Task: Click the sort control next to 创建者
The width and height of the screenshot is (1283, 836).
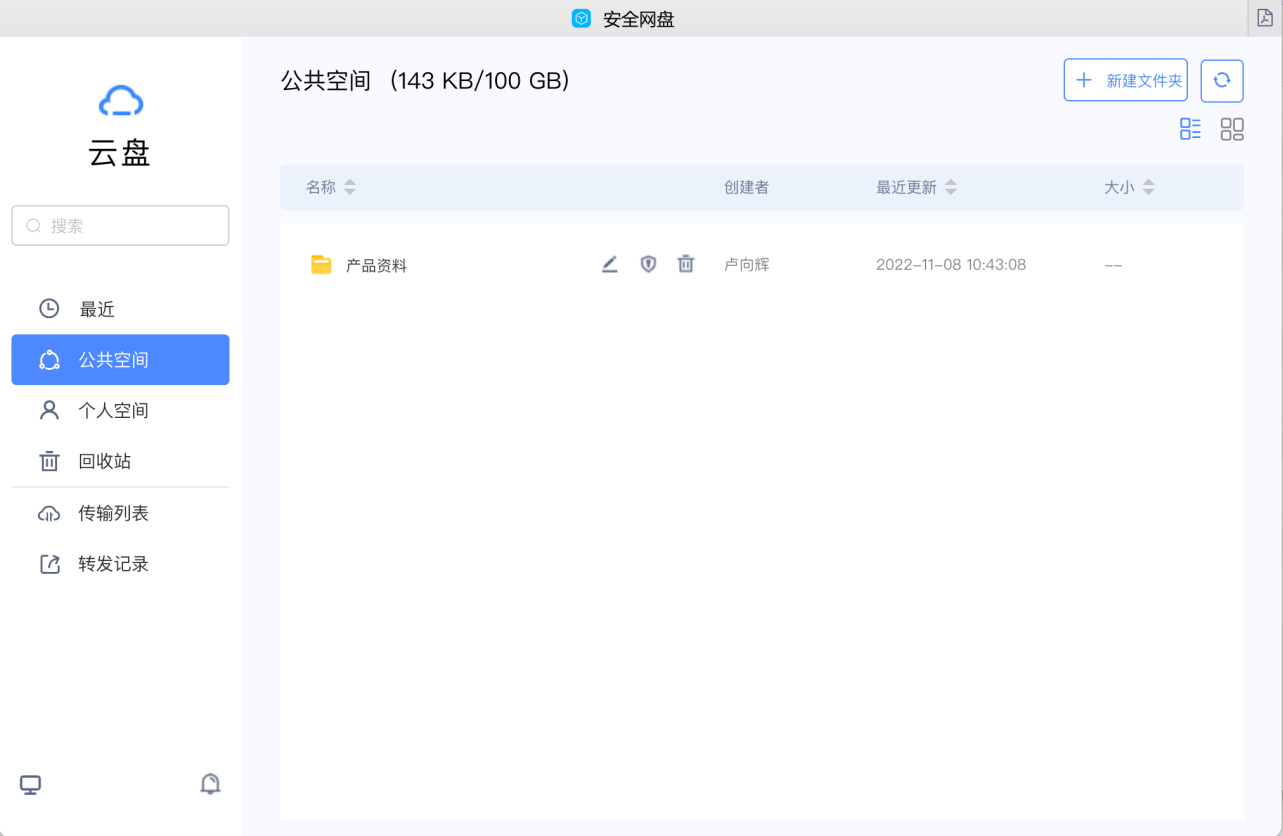Action: pos(746,186)
